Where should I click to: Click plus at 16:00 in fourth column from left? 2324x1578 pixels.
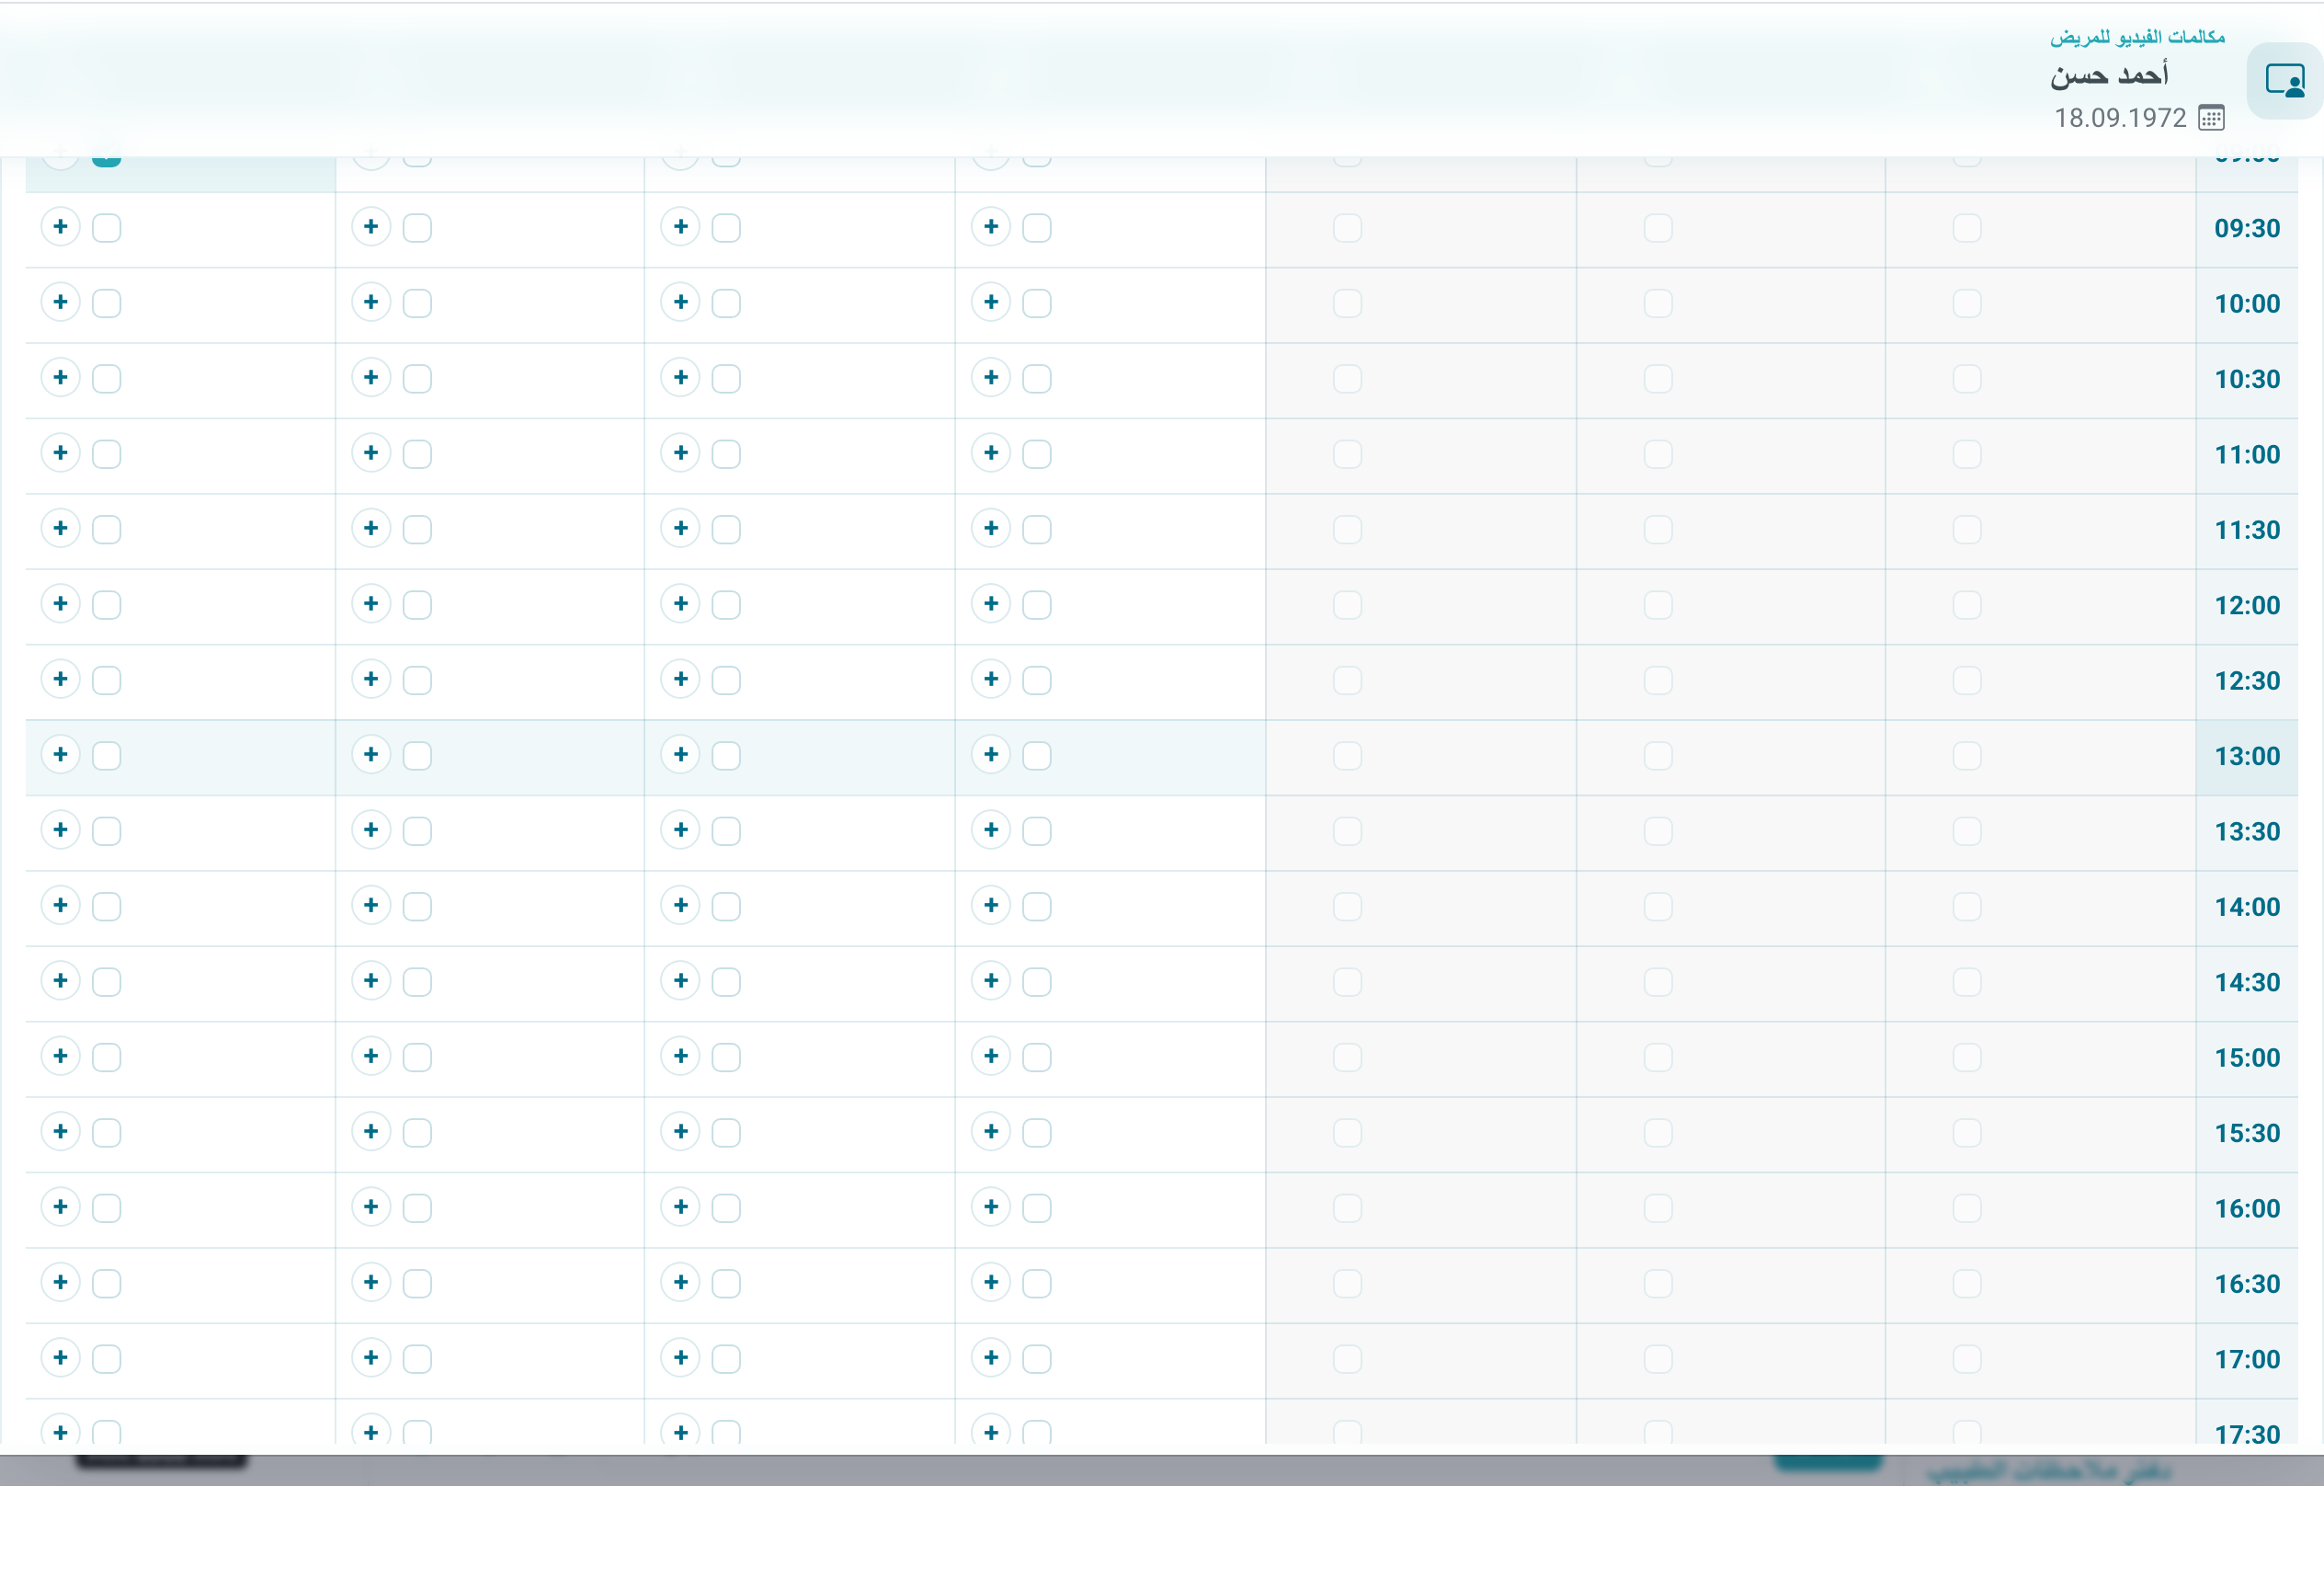pos(991,1207)
